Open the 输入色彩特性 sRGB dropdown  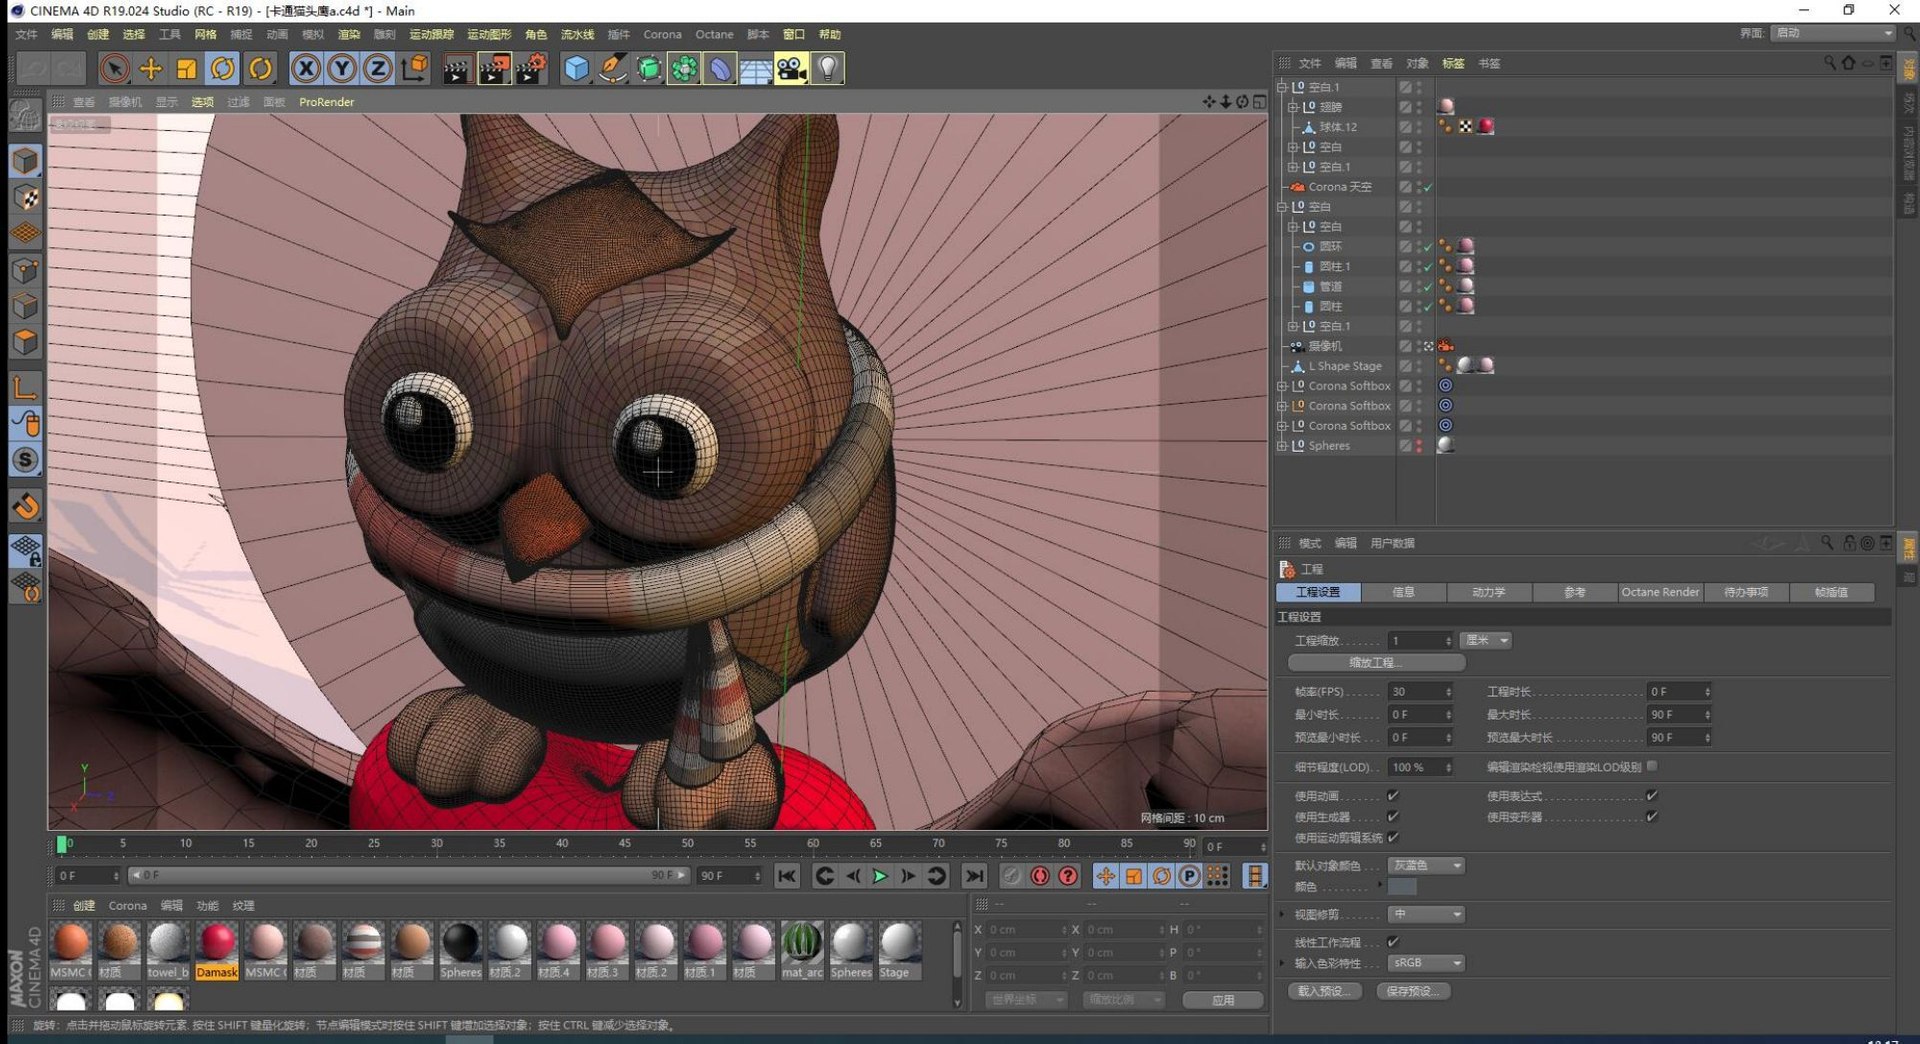[1426, 963]
